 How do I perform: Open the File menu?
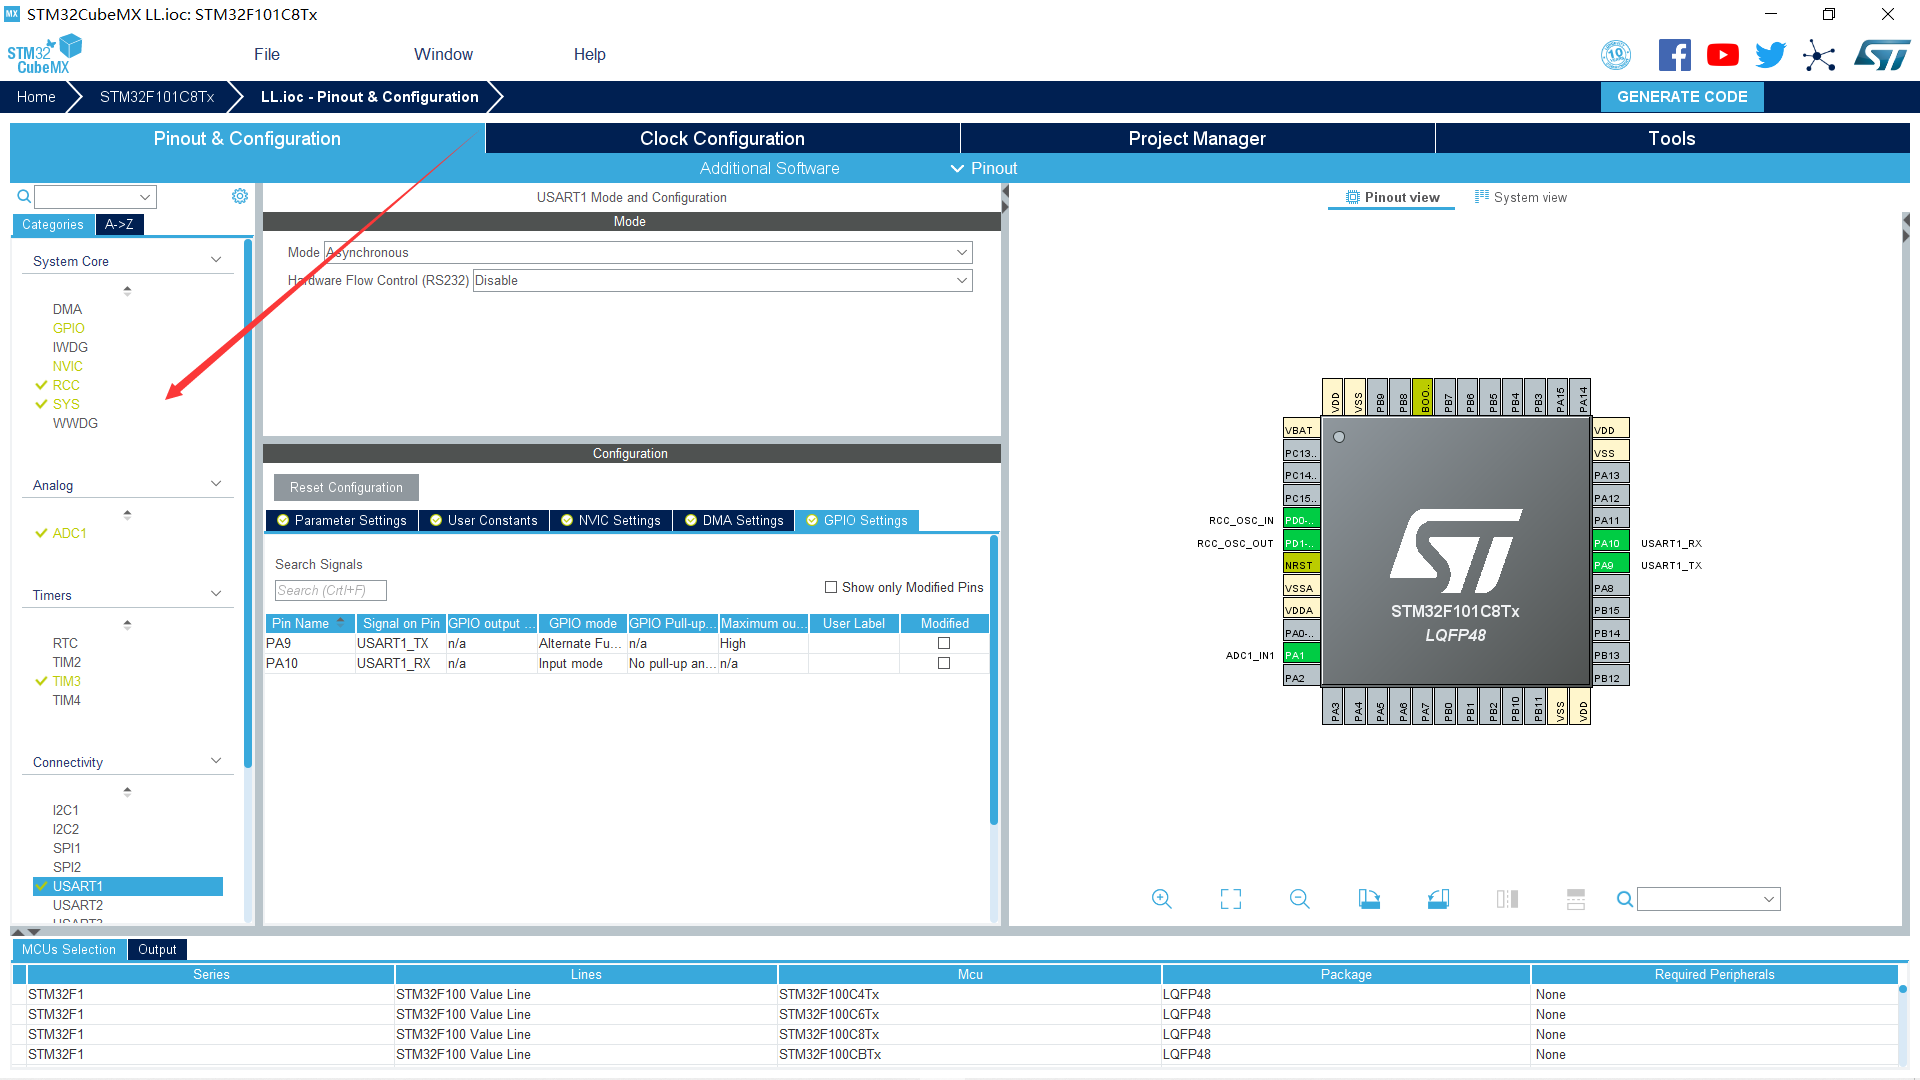pyautogui.click(x=267, y=54)
